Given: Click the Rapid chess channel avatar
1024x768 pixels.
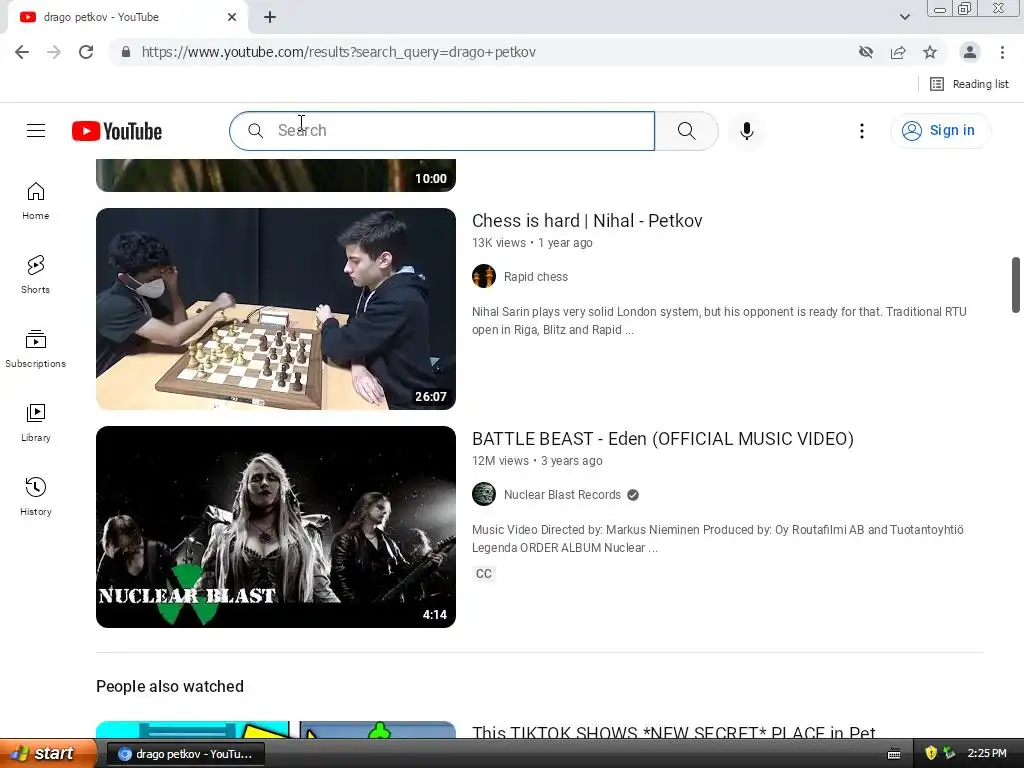Looking at the screenshot, I should pyautogui.click(x=484, y=276).
